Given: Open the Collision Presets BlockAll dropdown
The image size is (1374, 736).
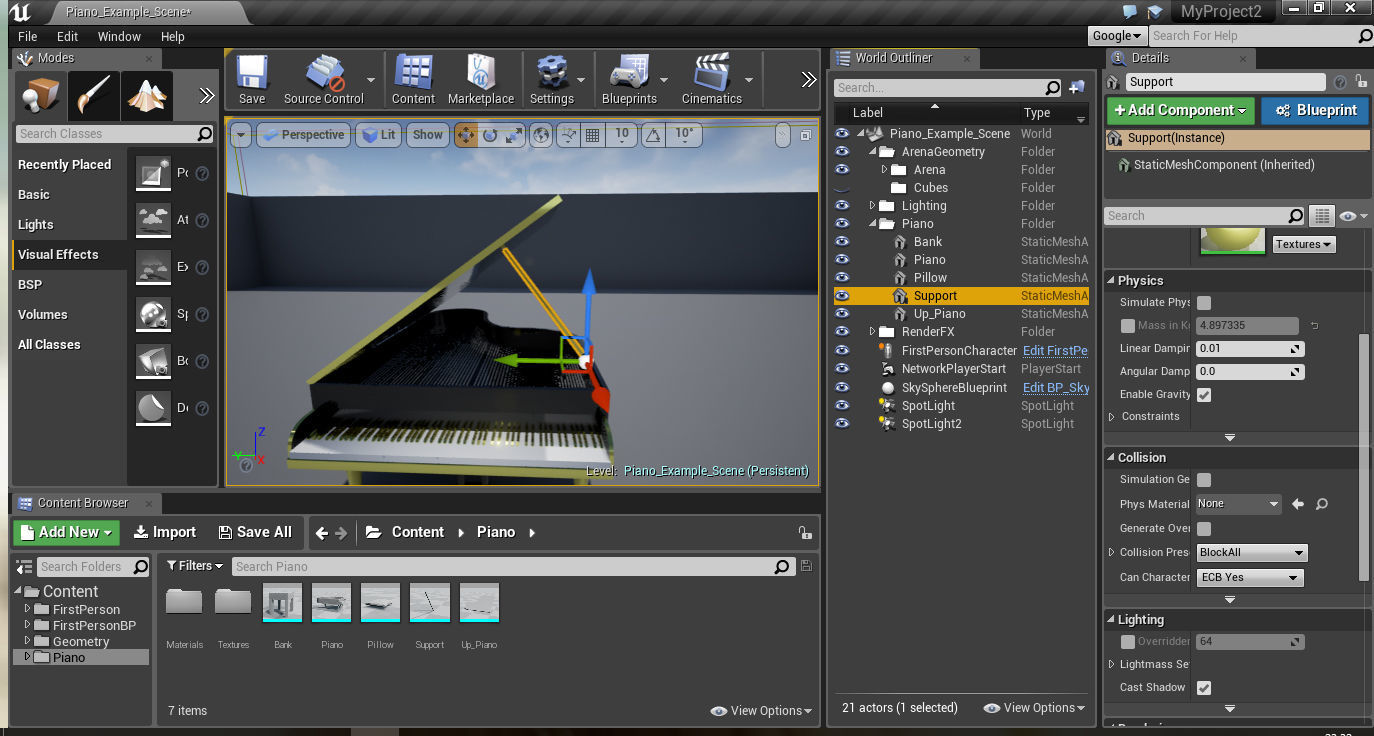Looking at the screenshot, I should click(1252, 553).
